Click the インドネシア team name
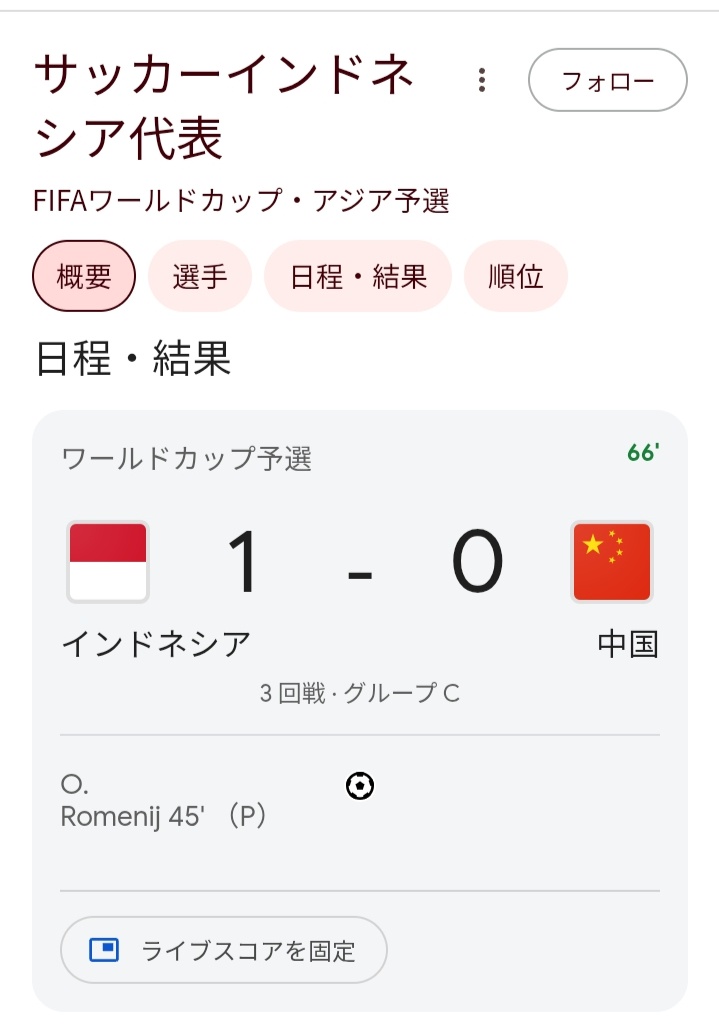 pos(156,644)
